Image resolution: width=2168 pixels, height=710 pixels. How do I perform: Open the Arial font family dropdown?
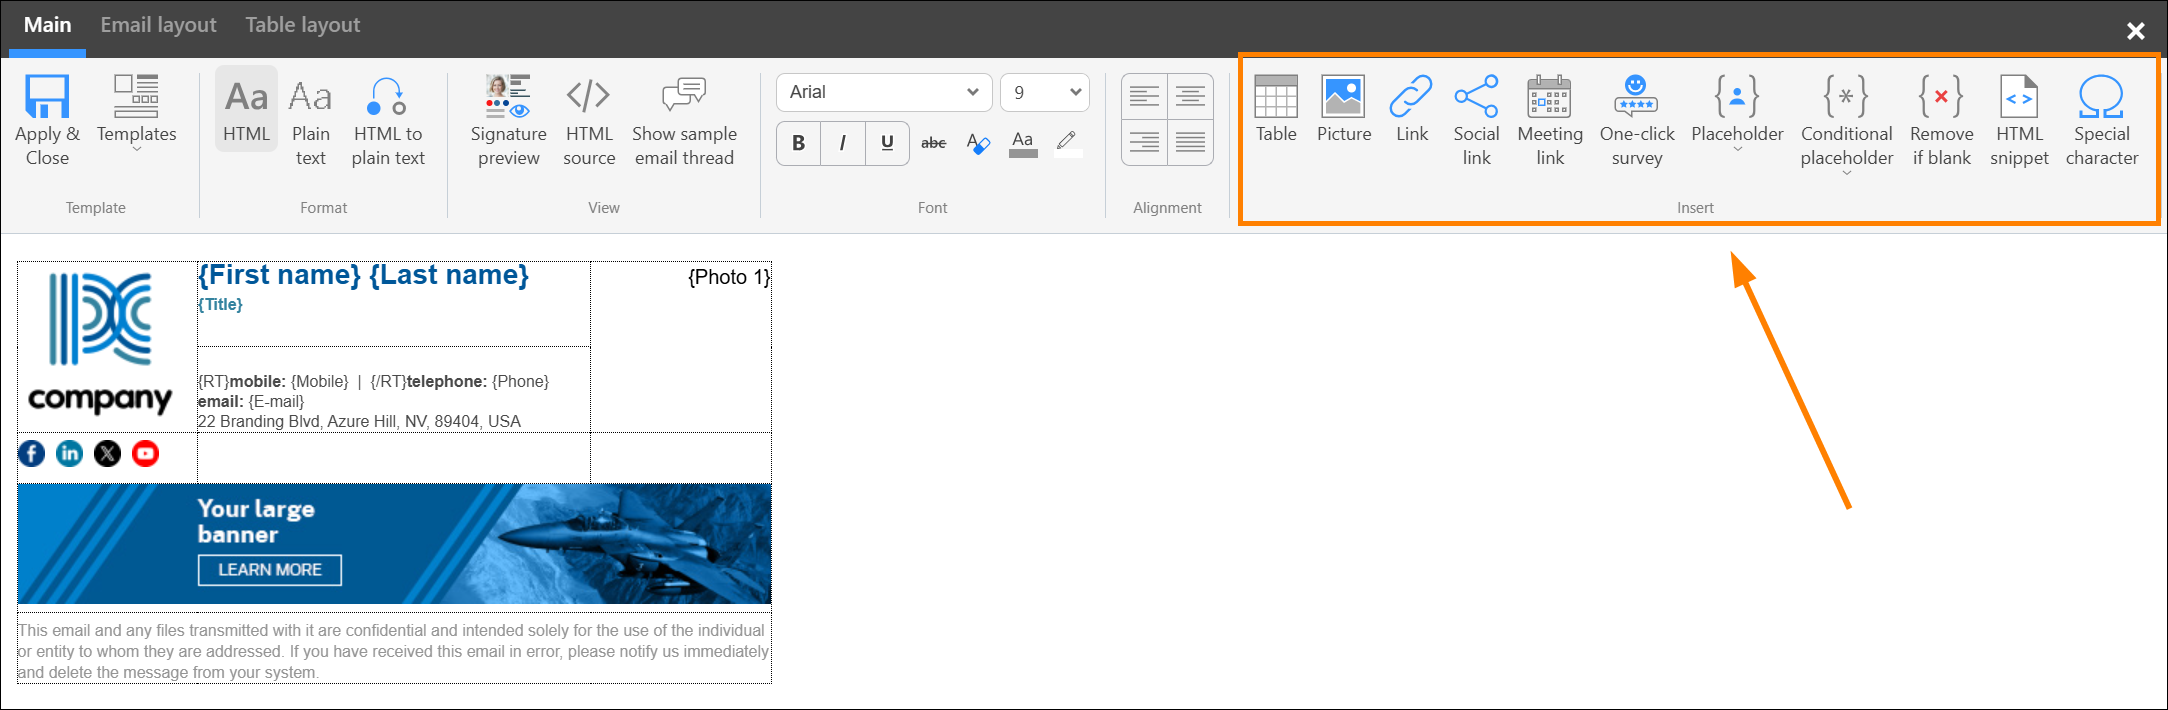[x=884, y=92]
